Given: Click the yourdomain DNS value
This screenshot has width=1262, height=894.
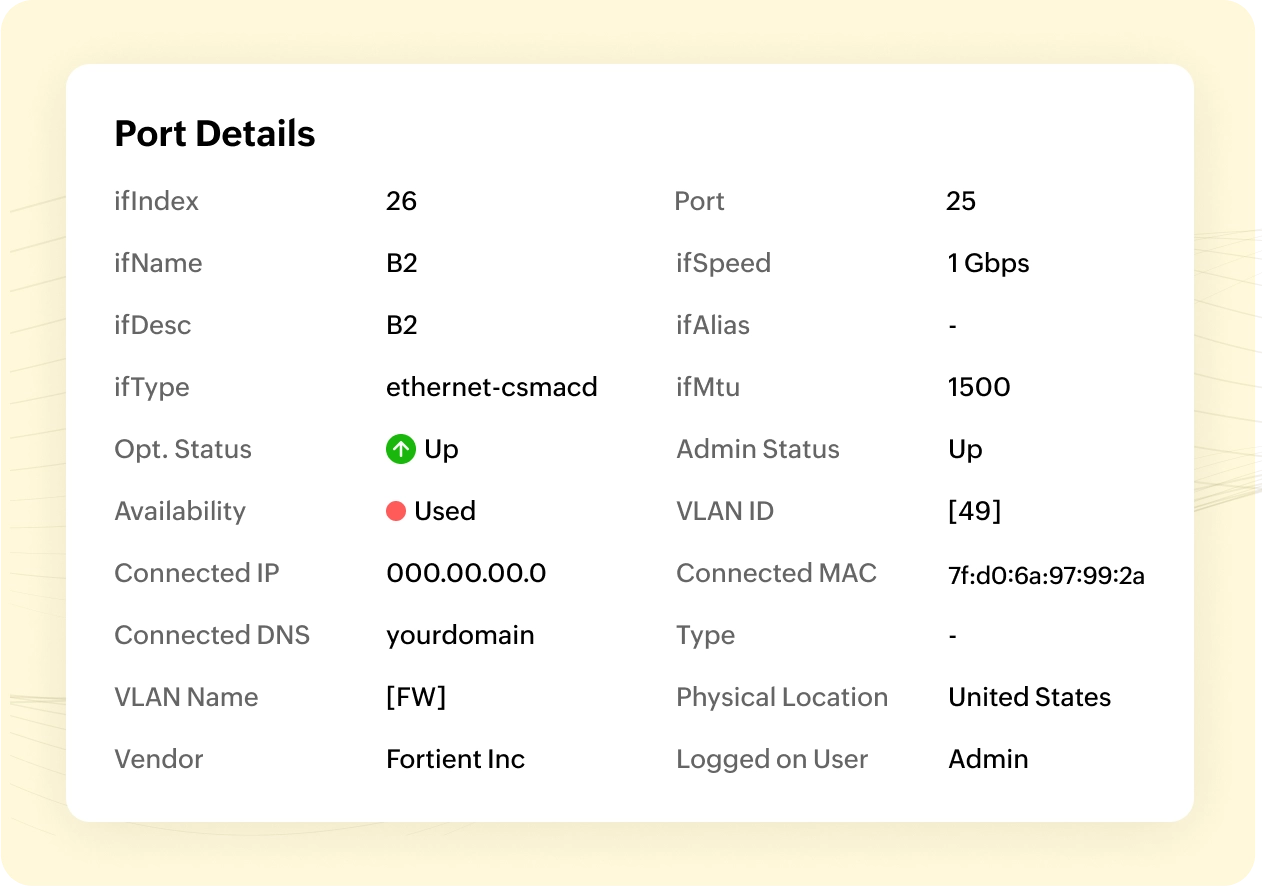Looking at the screenshot, I should (x=460, y=635).
